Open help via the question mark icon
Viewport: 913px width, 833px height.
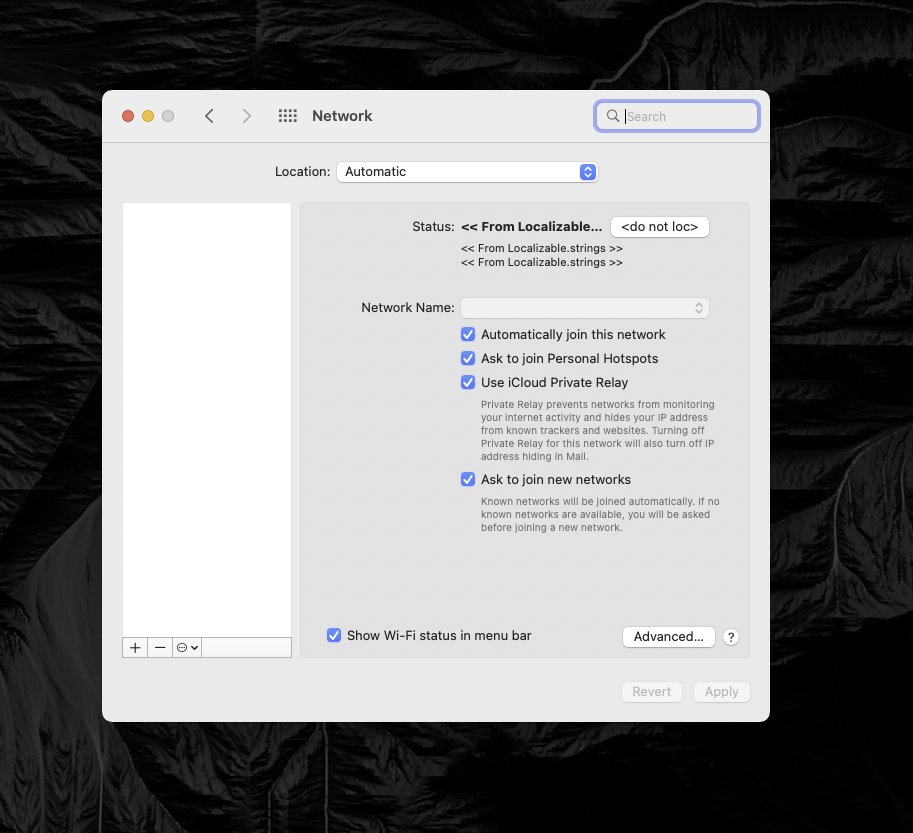tap(730, 637)
